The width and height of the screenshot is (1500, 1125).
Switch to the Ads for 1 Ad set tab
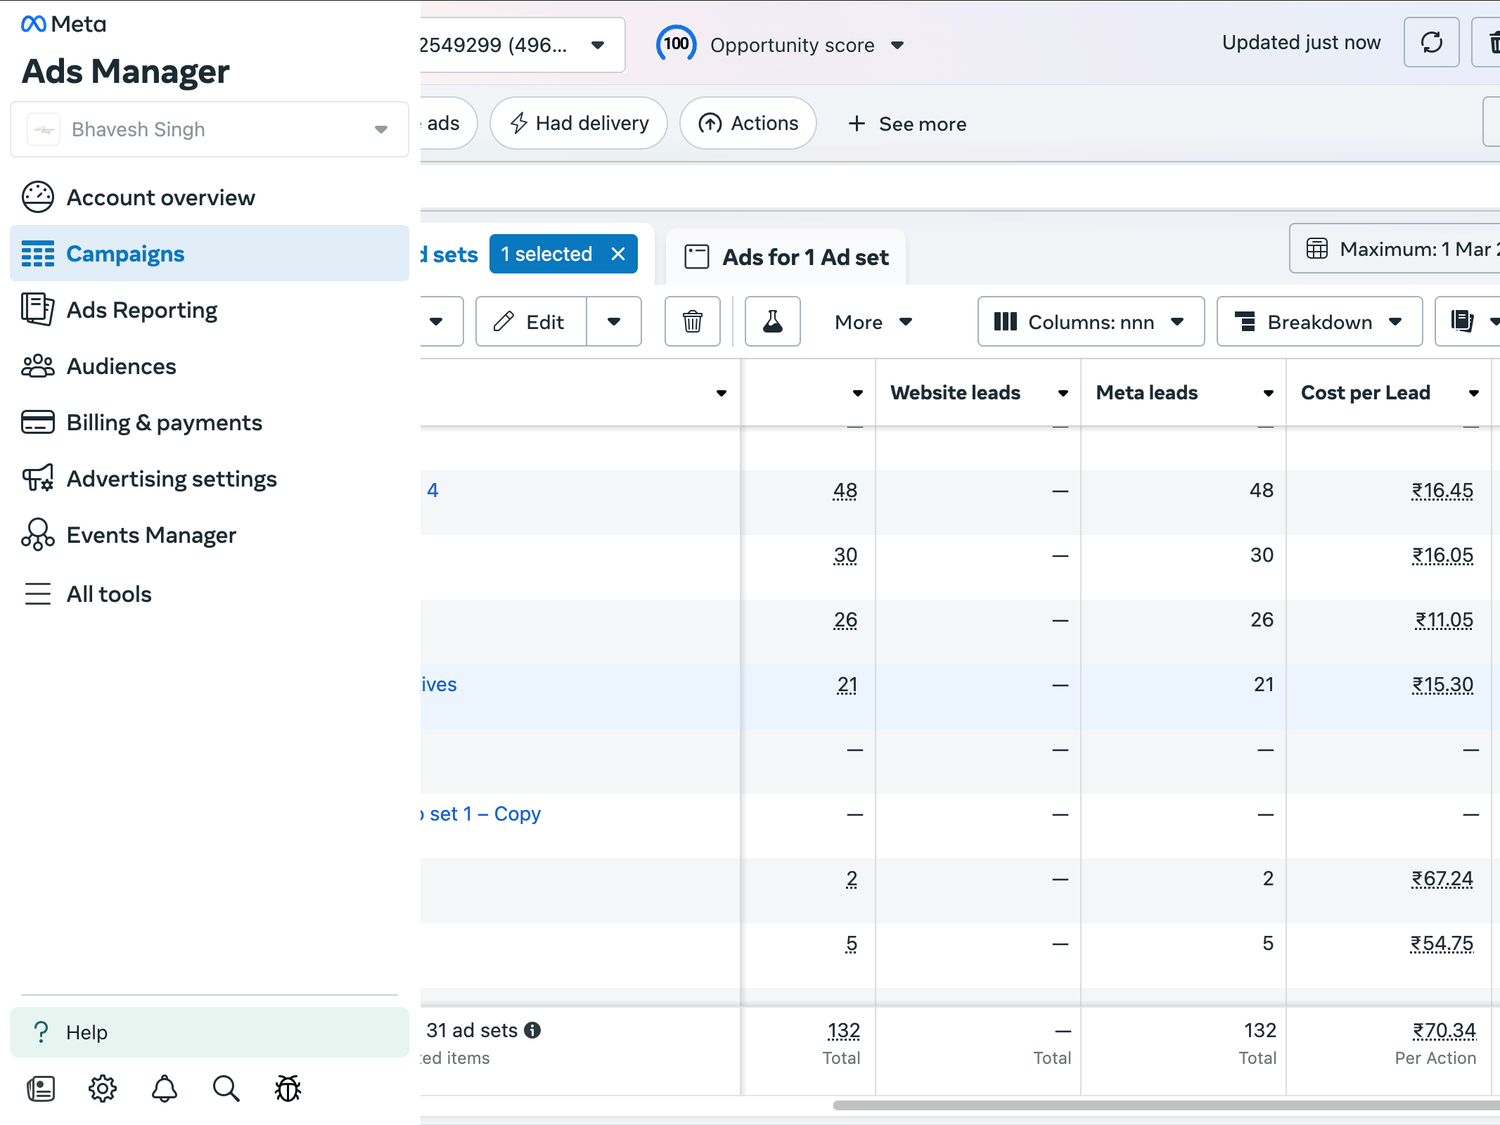(x=786, y=257)
